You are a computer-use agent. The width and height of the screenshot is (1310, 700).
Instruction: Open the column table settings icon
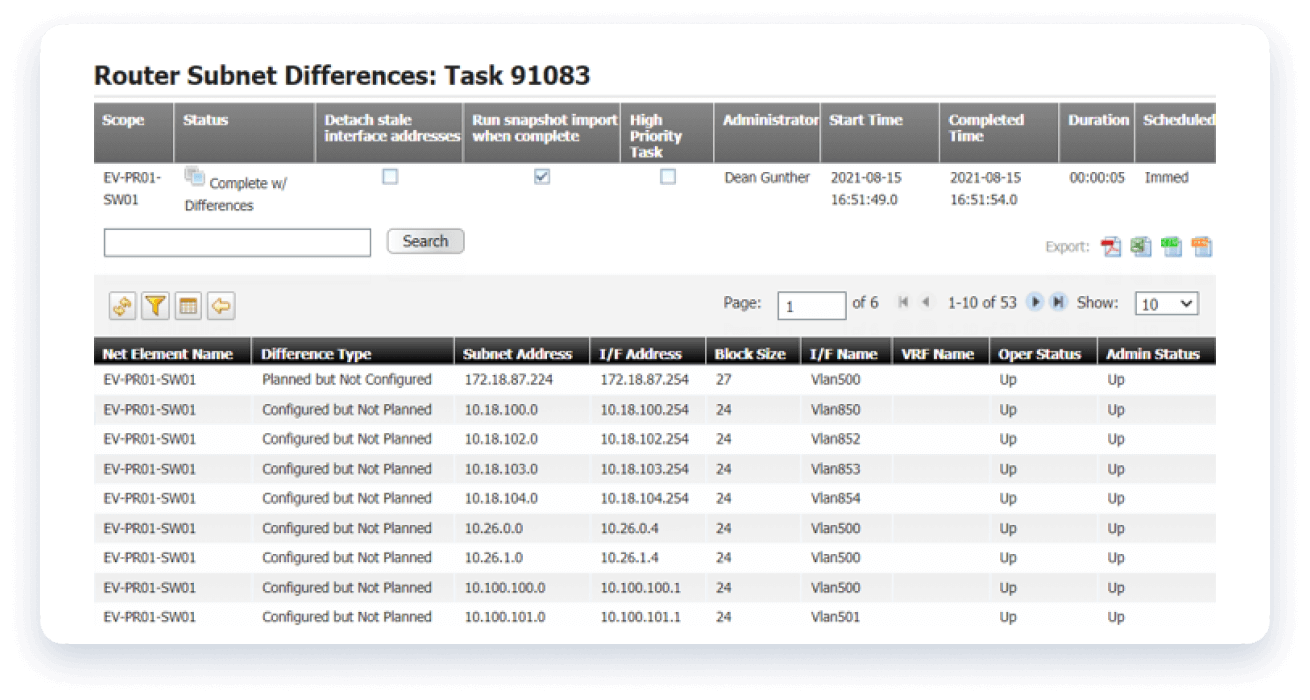coord(187,305)
